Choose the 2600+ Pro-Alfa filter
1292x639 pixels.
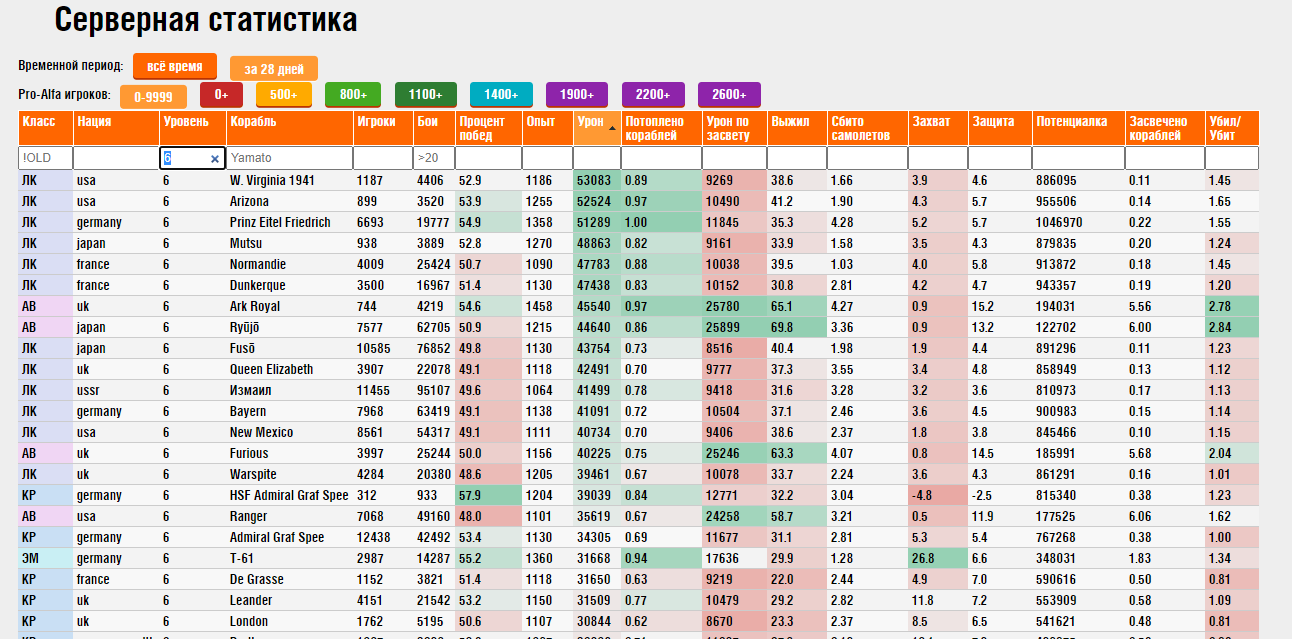point(729,95)
